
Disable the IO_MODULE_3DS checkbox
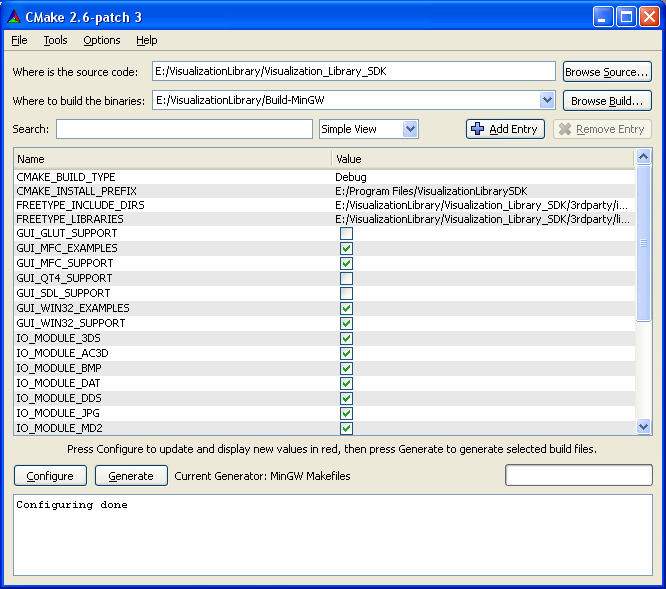coord(346,338)
